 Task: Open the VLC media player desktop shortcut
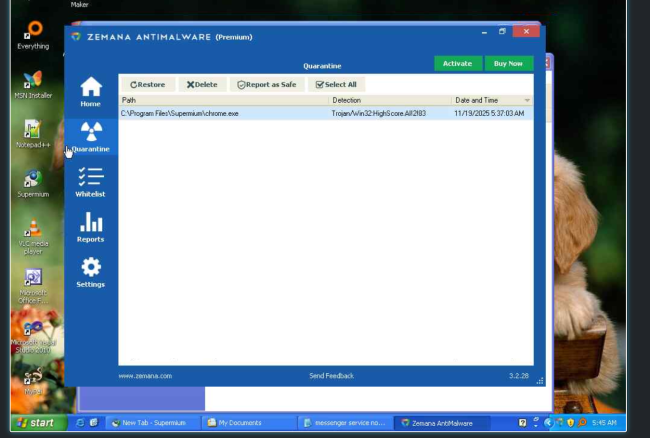tap(33, 237)
